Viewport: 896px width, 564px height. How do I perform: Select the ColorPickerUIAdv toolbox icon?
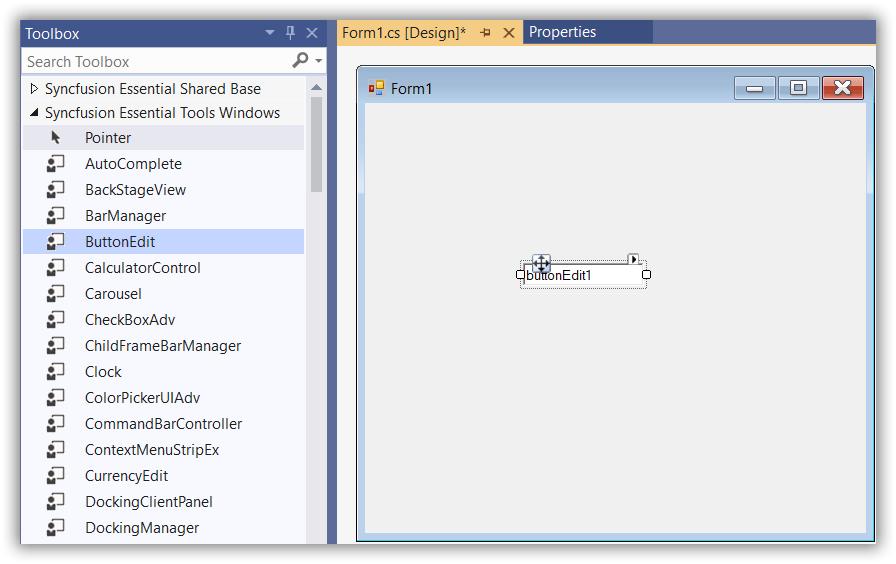point(55,398)
